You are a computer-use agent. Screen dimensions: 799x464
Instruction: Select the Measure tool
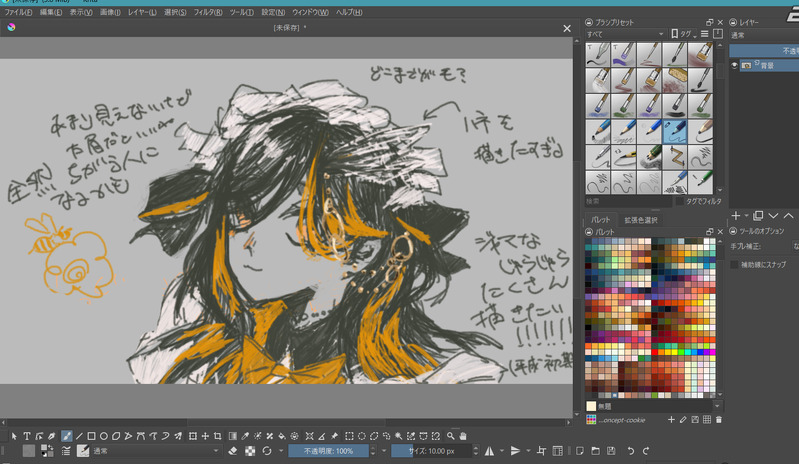pos(322,436)
